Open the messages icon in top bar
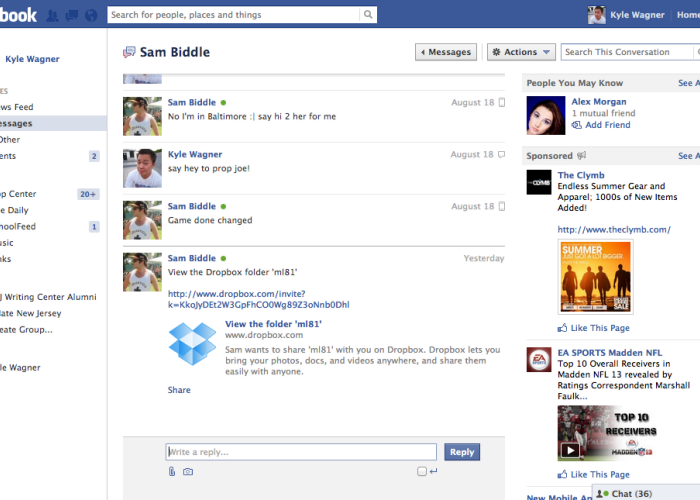Viewport: 700px width, 500px height. point(71,16)
